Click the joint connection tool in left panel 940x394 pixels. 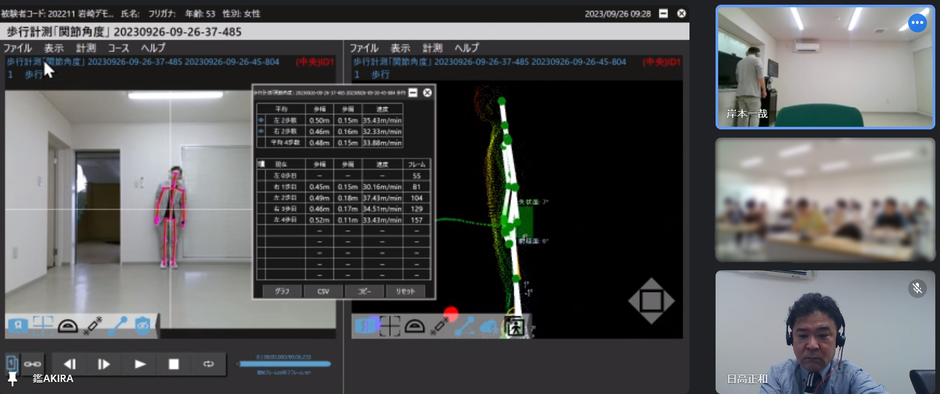point(118,325)
